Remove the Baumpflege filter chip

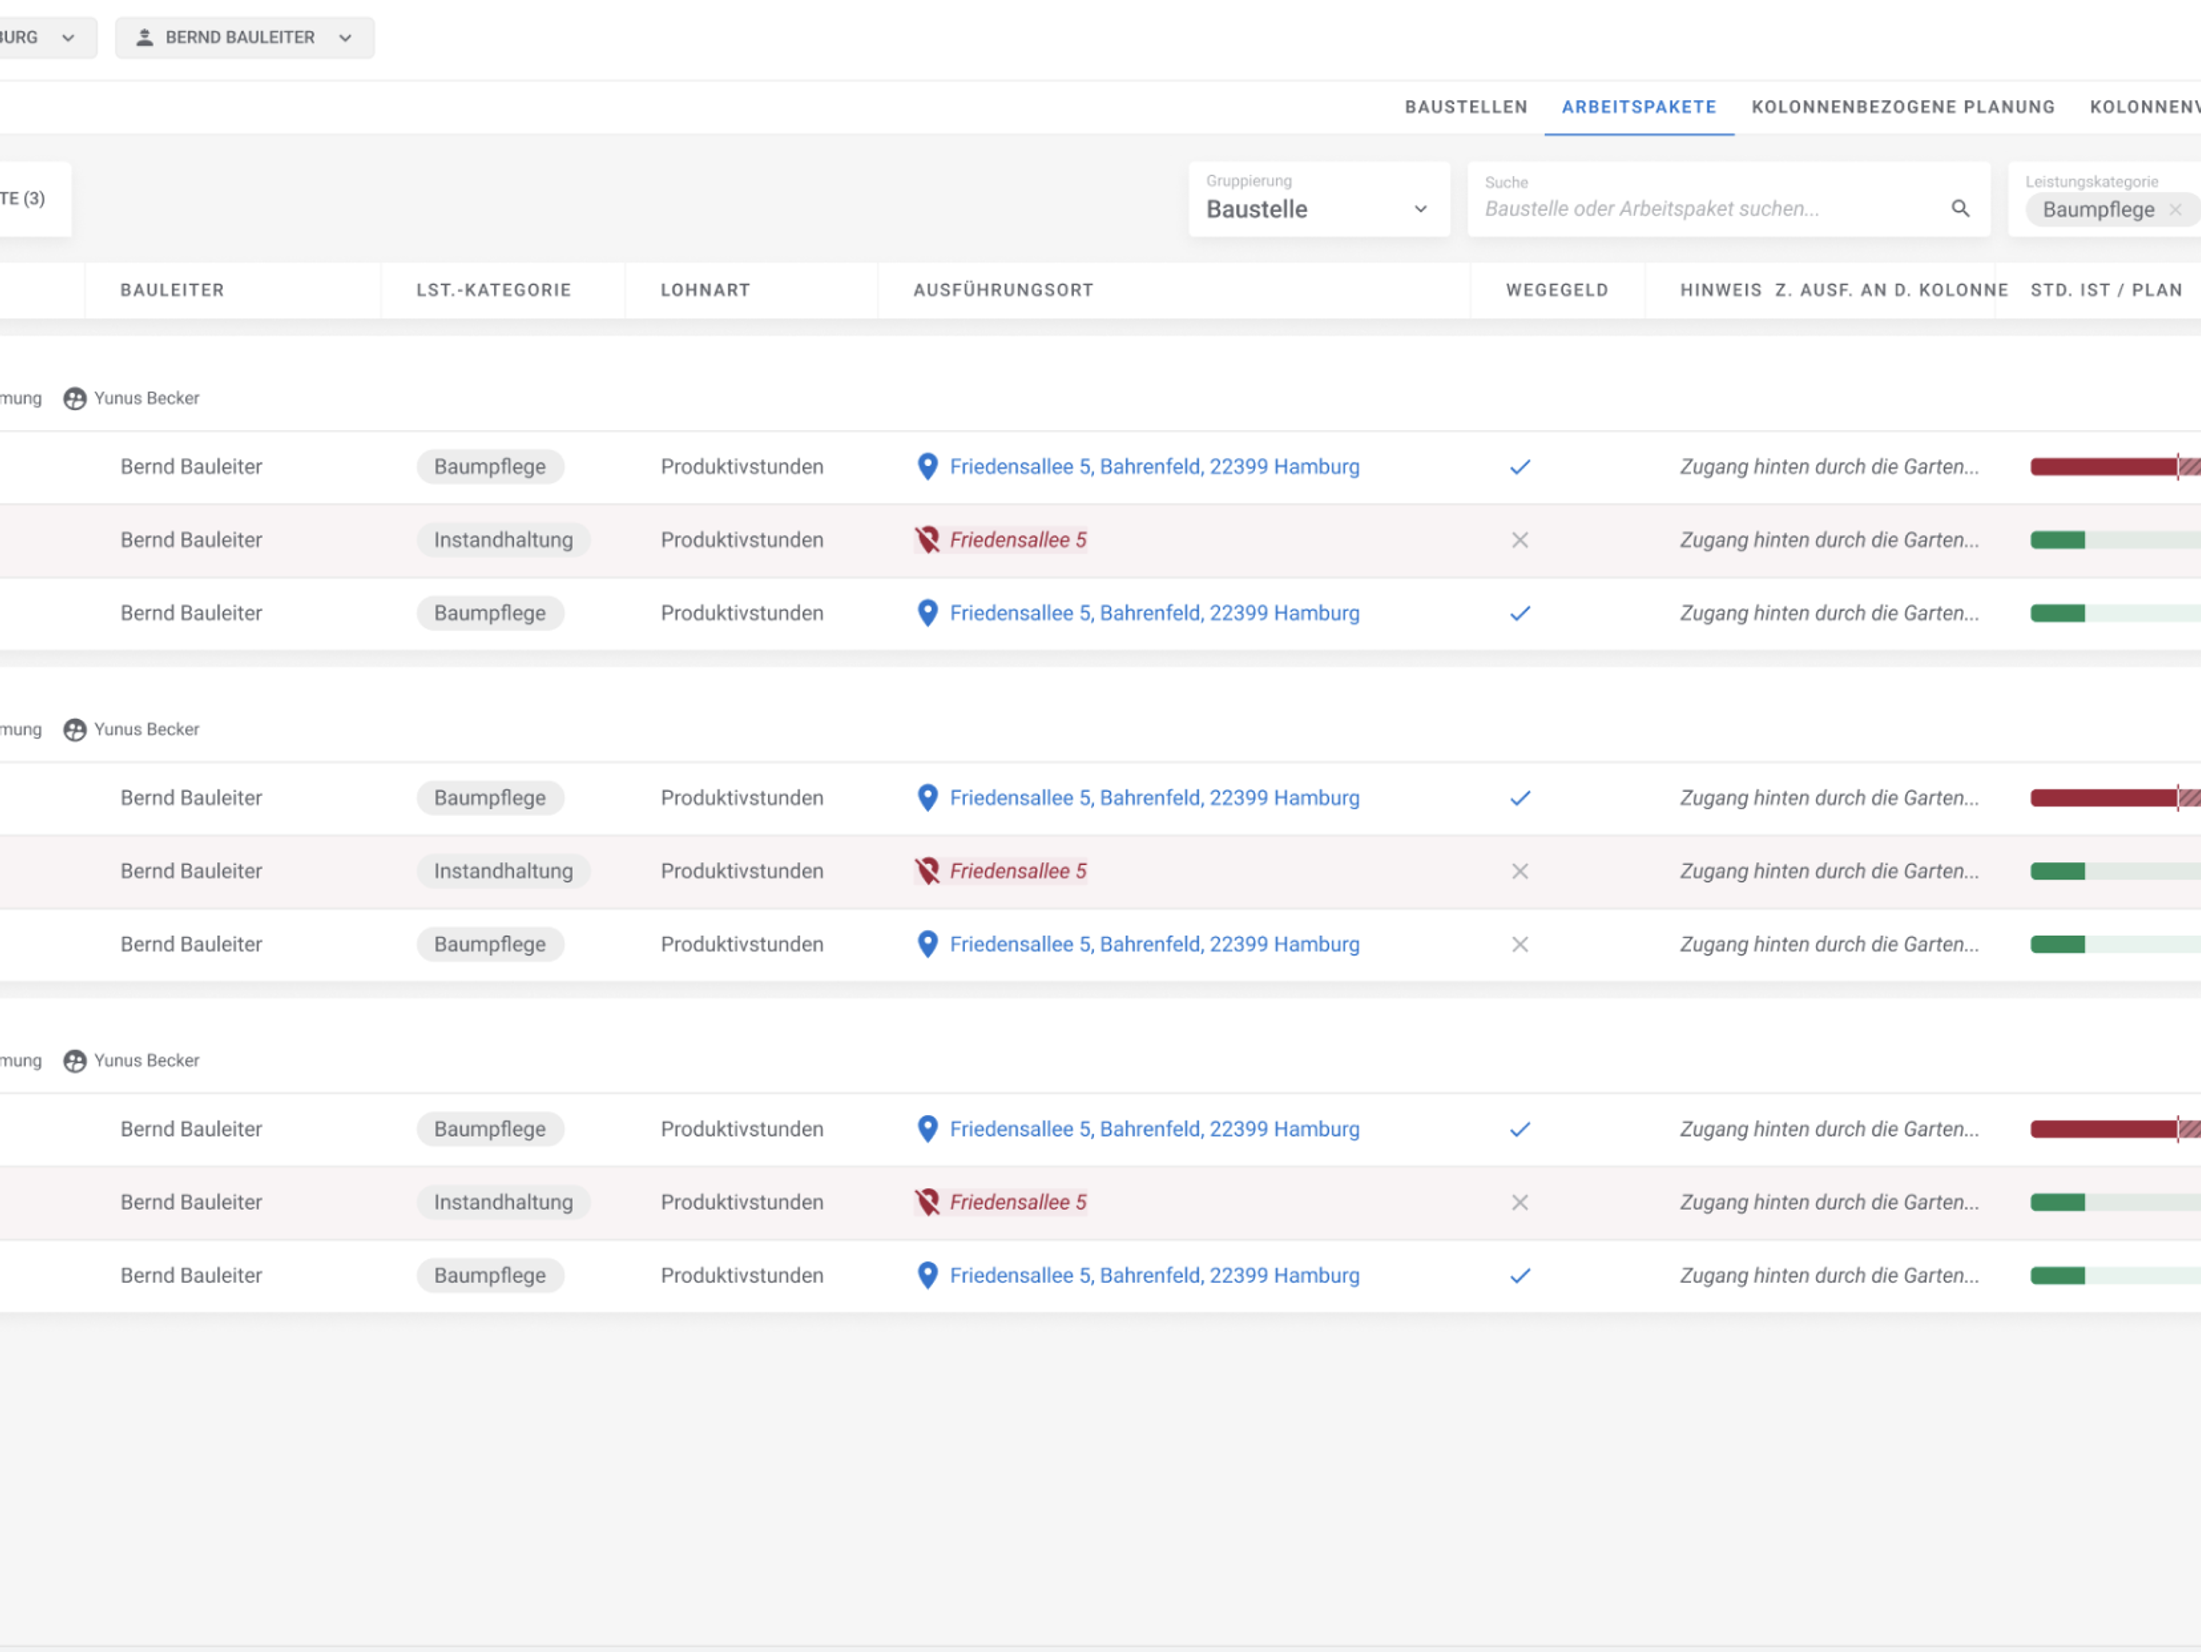(x=2175, y=210)
